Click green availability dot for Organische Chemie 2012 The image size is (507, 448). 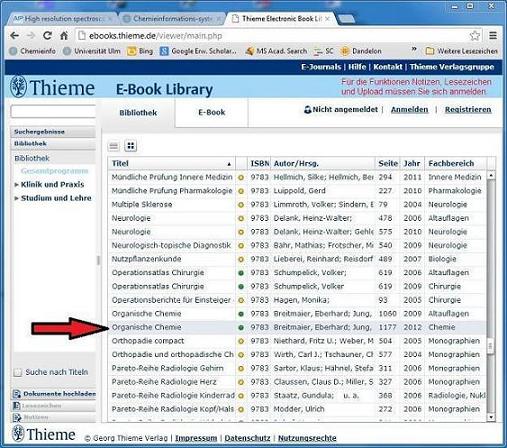pyautogui.click(x=241, y=328)
